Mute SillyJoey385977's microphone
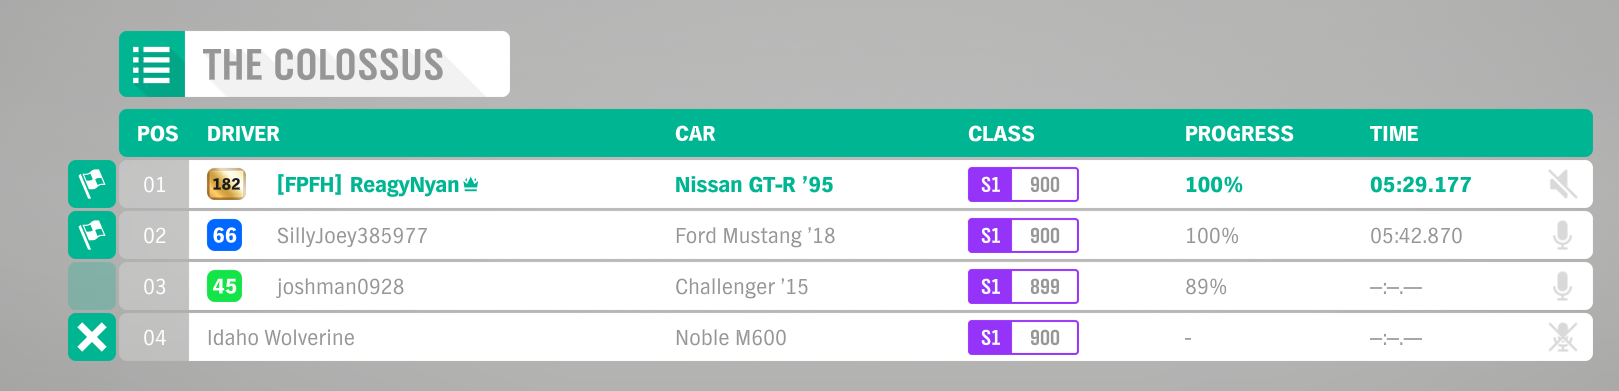Screen dimensions: 1619x391 pyautogui.click(x=1562, y=235)
